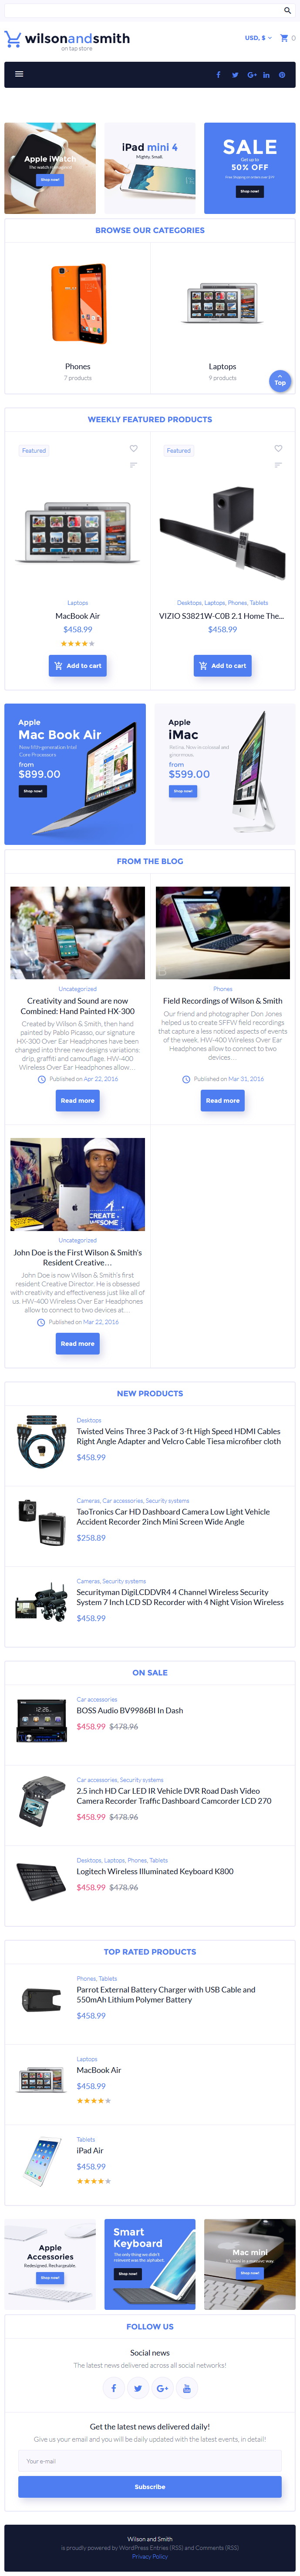Viewport: 300px width, 2576px height.
Task: Click the search magnifier icon
Action: 287,10
